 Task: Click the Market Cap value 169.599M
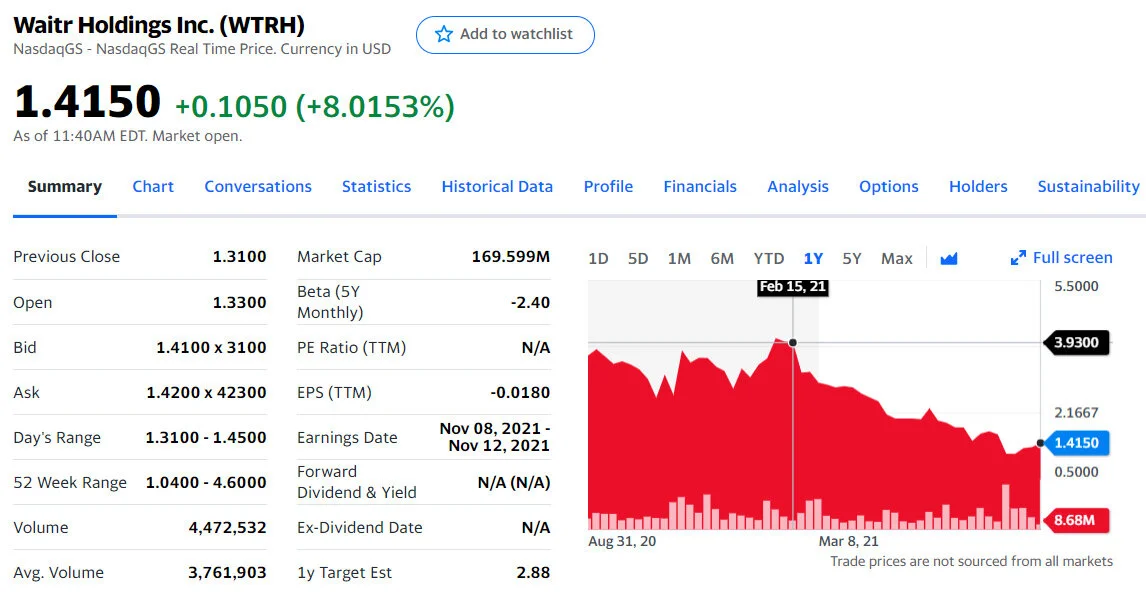point(511,257)
